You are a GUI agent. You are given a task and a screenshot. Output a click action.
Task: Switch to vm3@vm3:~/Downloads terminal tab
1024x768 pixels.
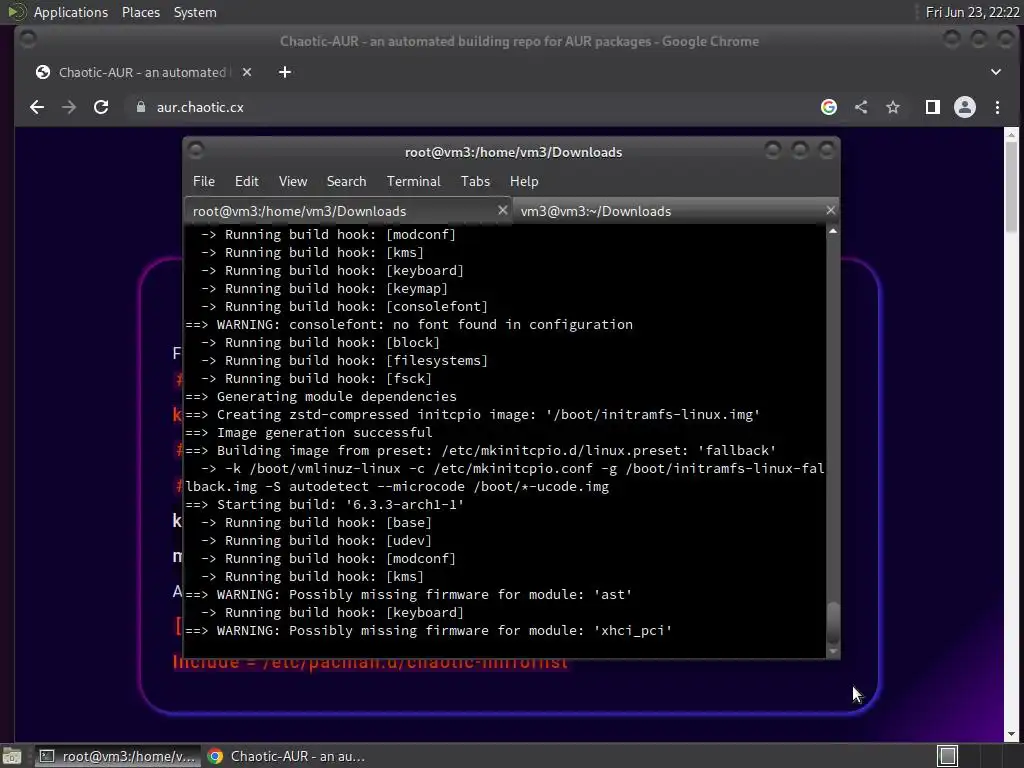(x=675, y=211)
